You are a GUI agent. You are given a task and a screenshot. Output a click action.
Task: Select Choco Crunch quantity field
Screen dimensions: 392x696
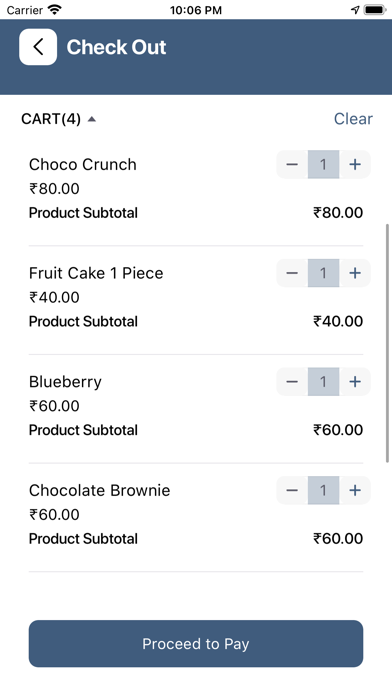point(323,165)
